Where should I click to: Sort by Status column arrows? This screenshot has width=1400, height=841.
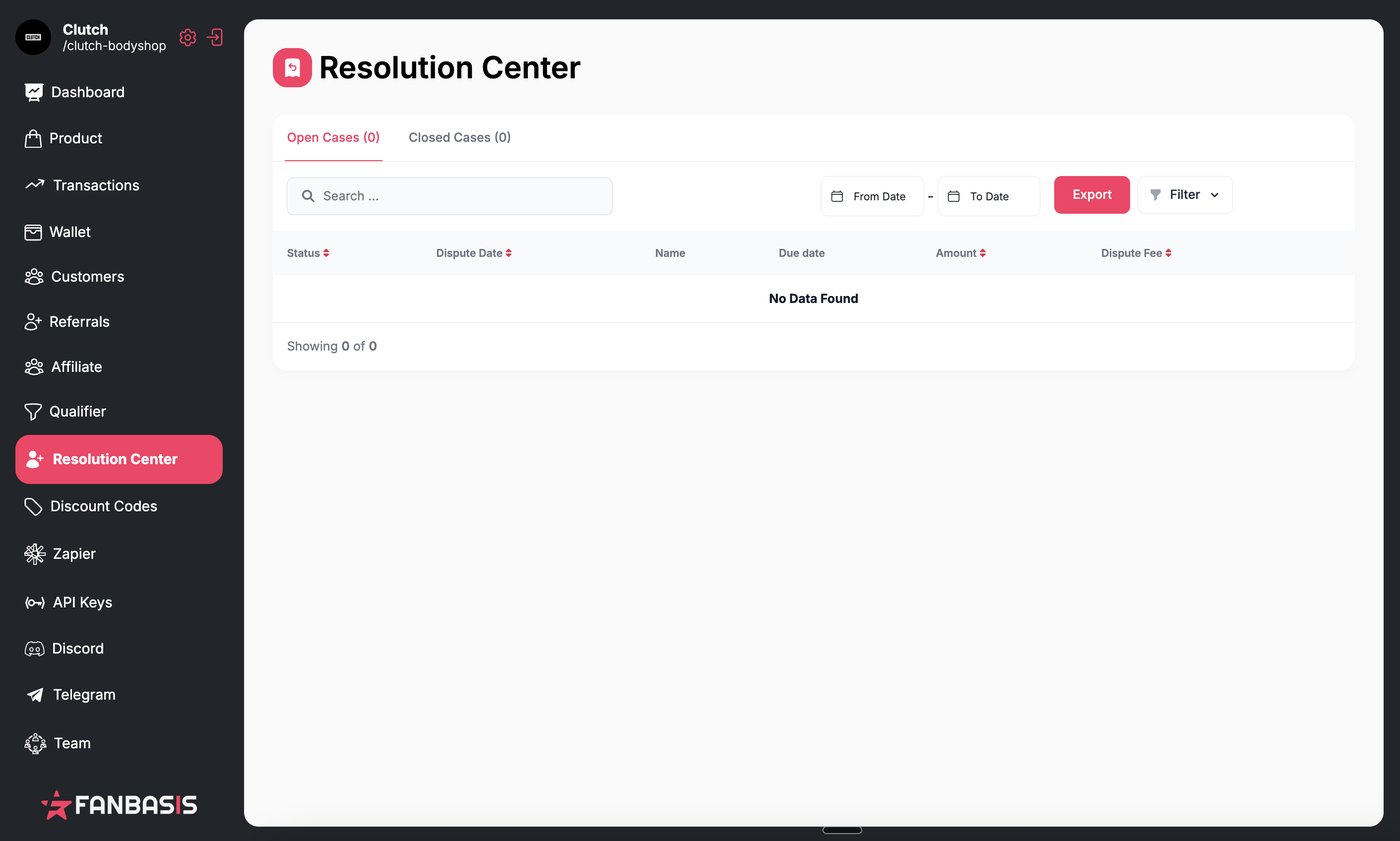click(326, 253)
